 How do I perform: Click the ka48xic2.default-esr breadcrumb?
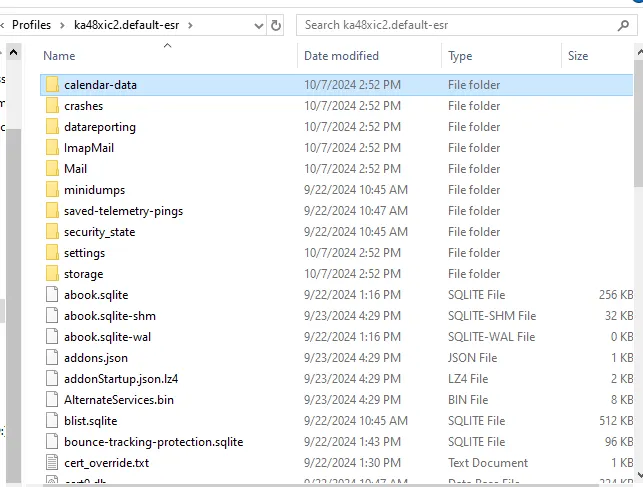pyautogui.click(x=127, y=25)
